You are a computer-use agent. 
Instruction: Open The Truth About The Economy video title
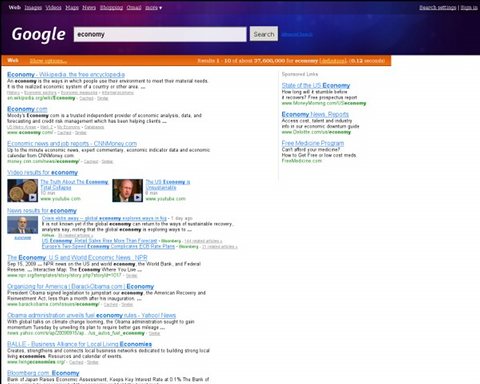click(x=74, y=185)
